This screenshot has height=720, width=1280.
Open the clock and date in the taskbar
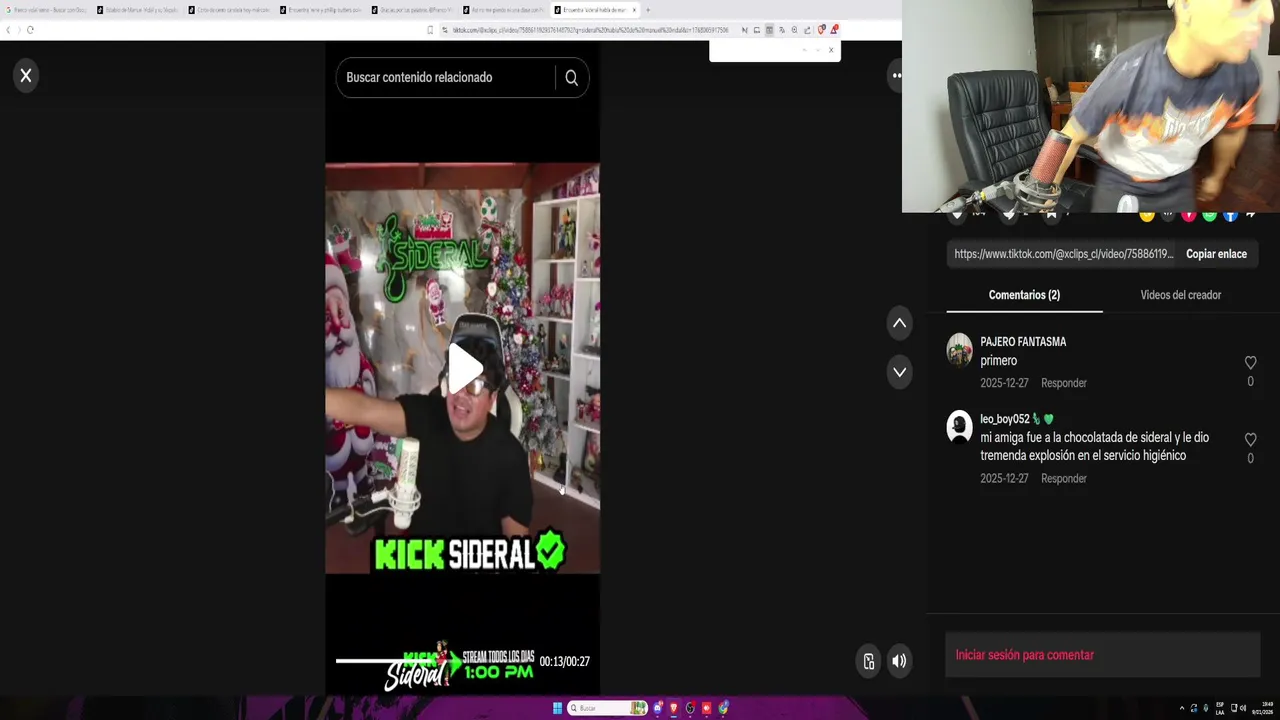1265,708
